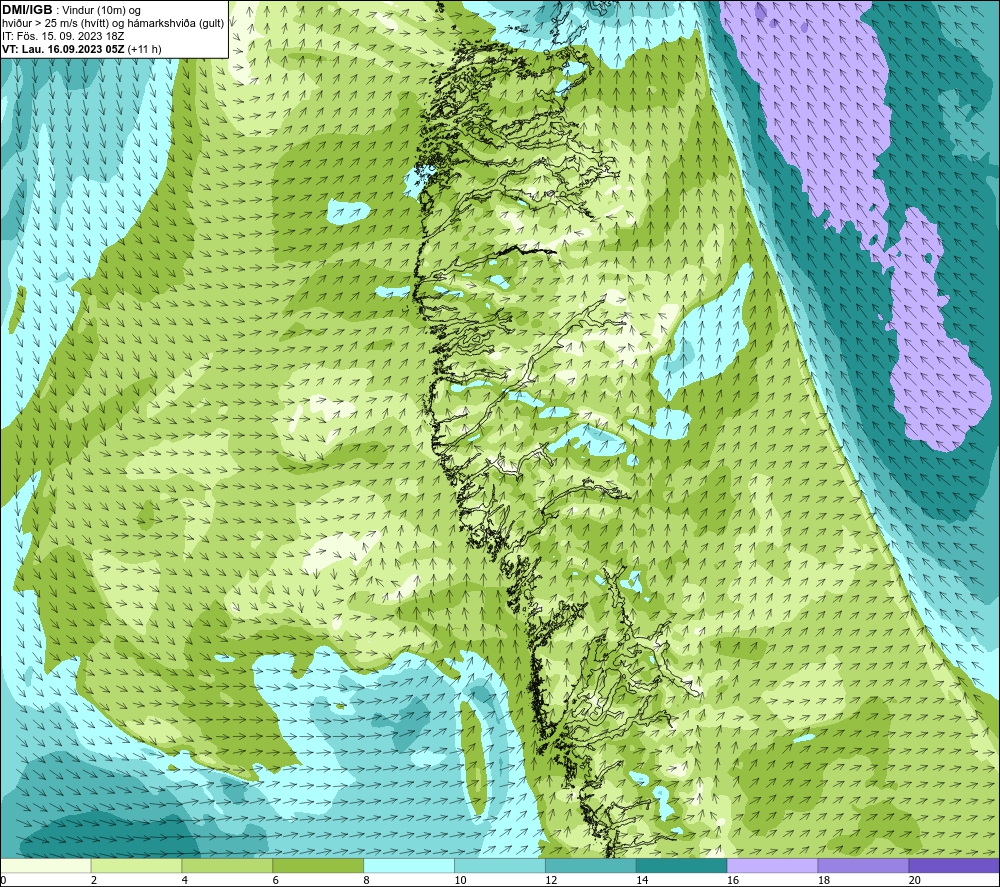
Task: Select the 16–18 m/s light purple swatch
Action: 772,866
